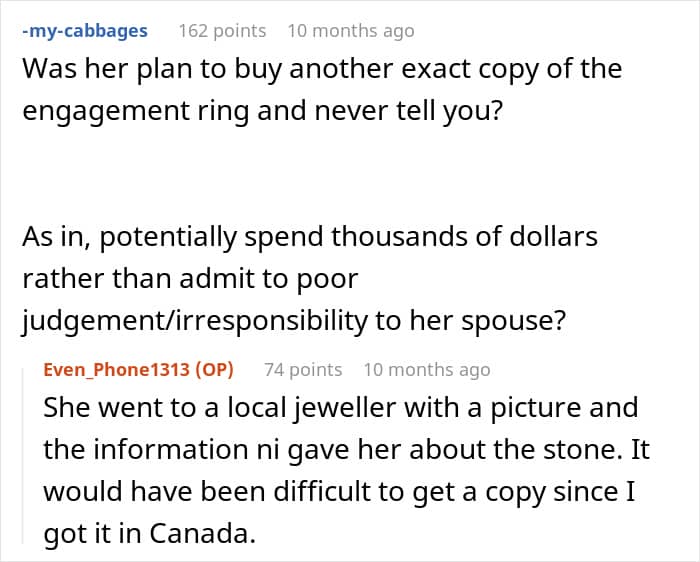Click the 74 points score
Image resolution: width=700 pixels, height=562 pixels.
pyautogui.click(x=303, y=370)
